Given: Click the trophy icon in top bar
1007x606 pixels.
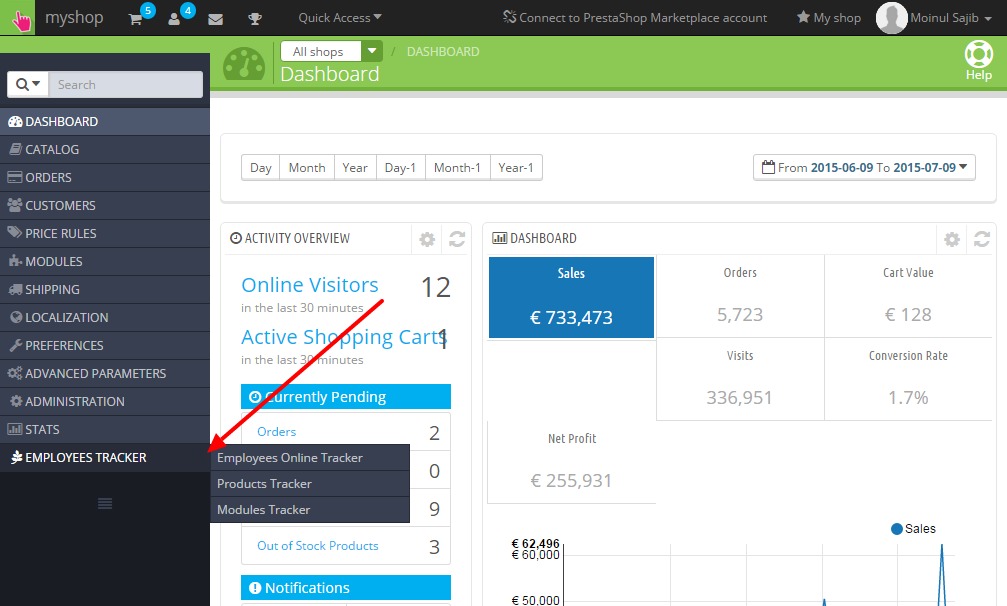Looking at the screenshot, I should (x=255, y=19).
